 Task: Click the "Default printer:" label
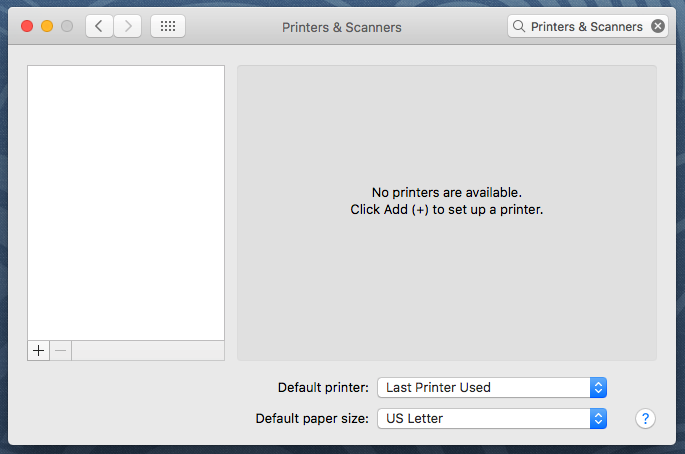coord(323,387)
